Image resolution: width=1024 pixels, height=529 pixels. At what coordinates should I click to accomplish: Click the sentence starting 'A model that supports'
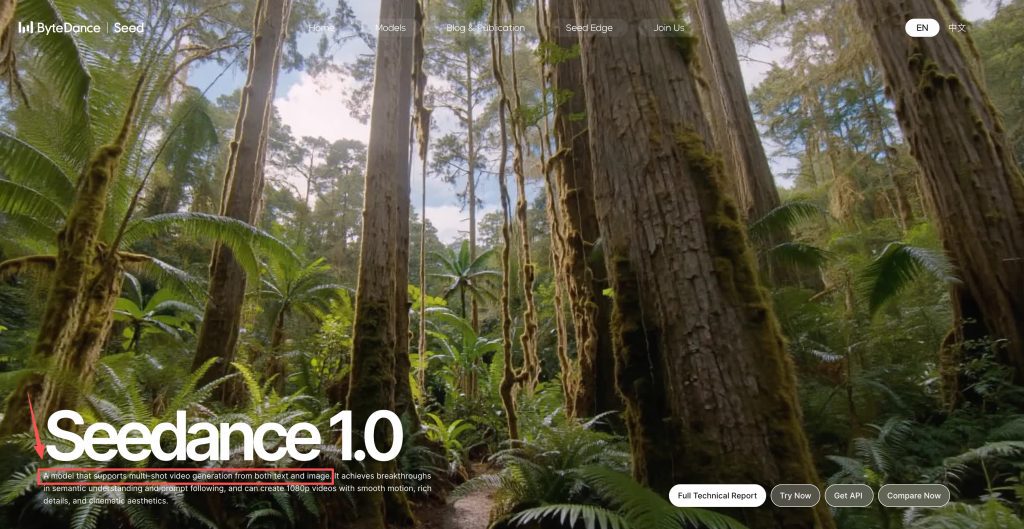coord(187,476)
